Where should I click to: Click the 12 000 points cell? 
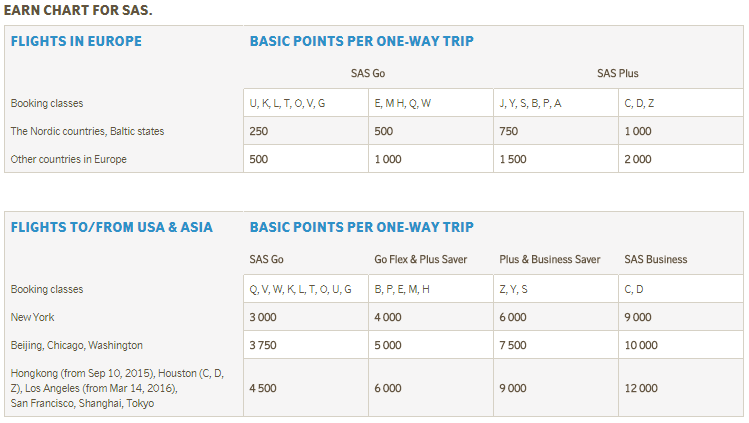641,388
